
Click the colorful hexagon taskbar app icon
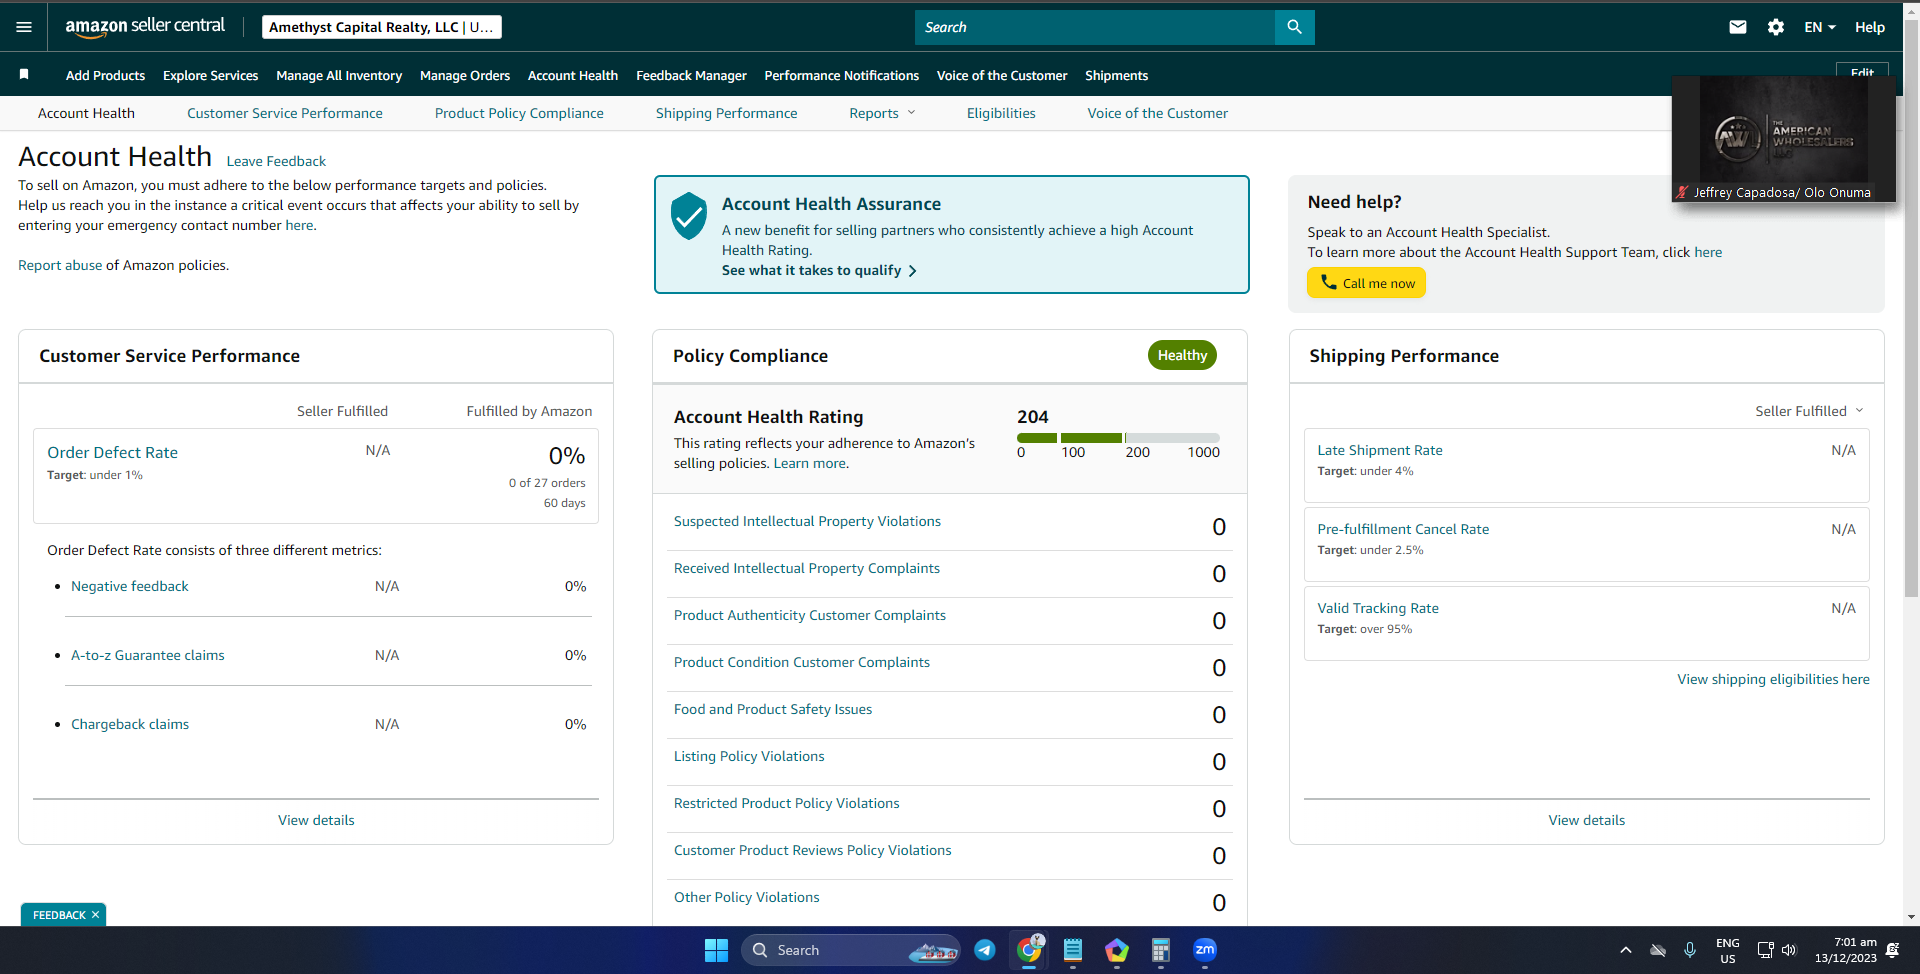coord(1117,950)
